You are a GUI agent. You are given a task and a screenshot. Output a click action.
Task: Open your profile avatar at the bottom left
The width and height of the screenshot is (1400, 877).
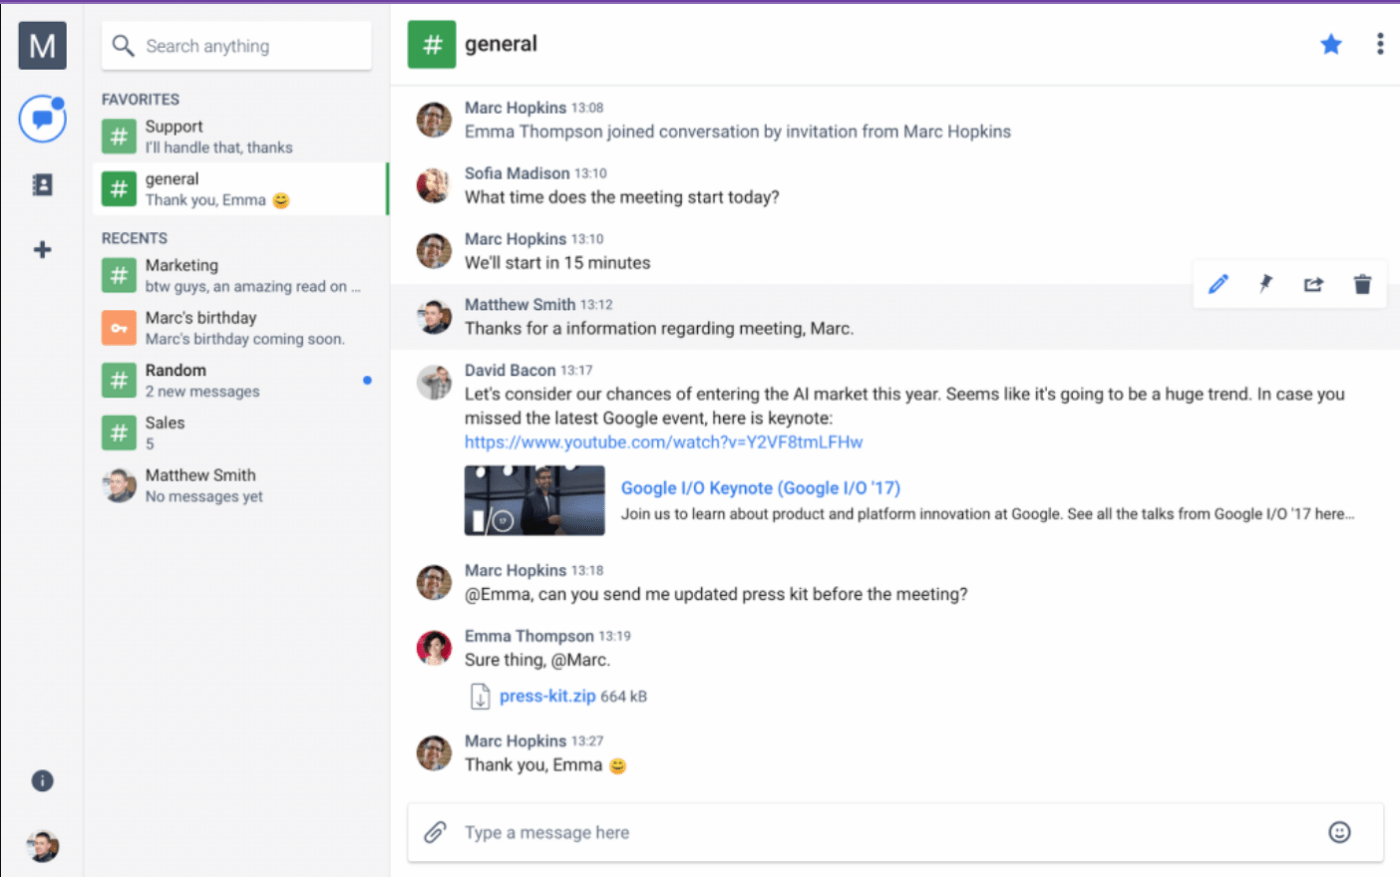click(x=42, y=846)
